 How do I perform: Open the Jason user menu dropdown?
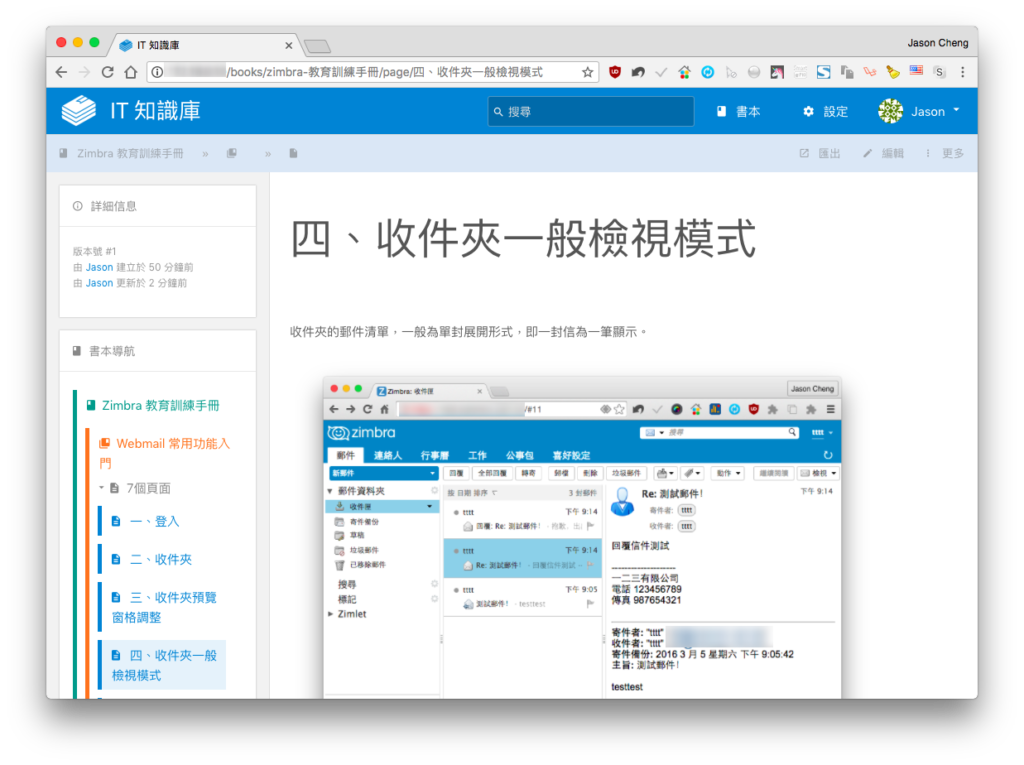pyautogui.click(x=920, y=111)
